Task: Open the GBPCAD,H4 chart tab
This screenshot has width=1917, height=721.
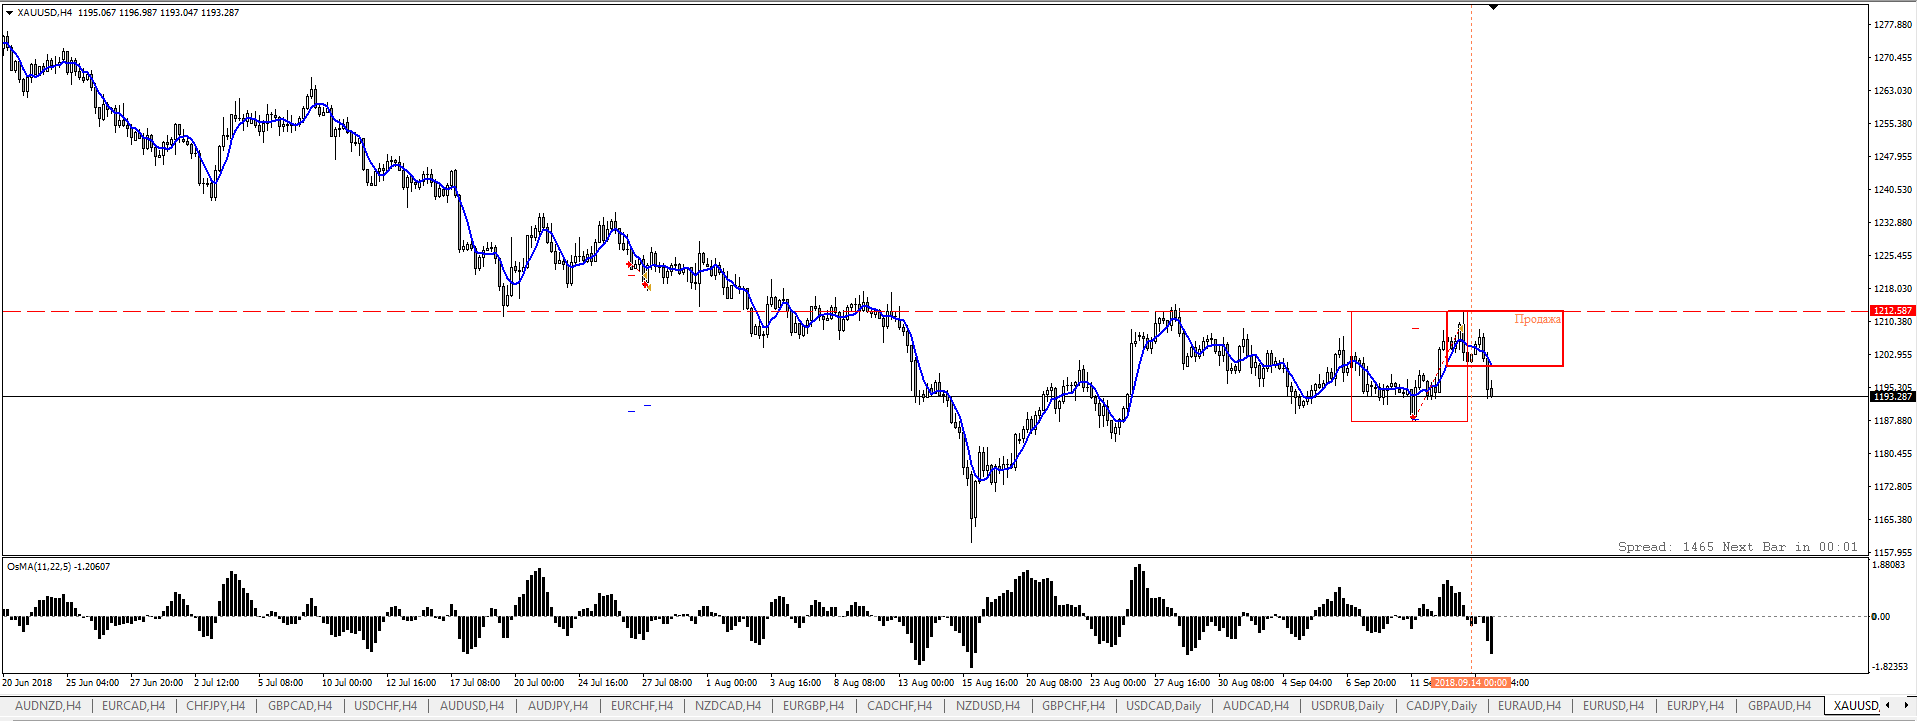Action: (300, 706)
